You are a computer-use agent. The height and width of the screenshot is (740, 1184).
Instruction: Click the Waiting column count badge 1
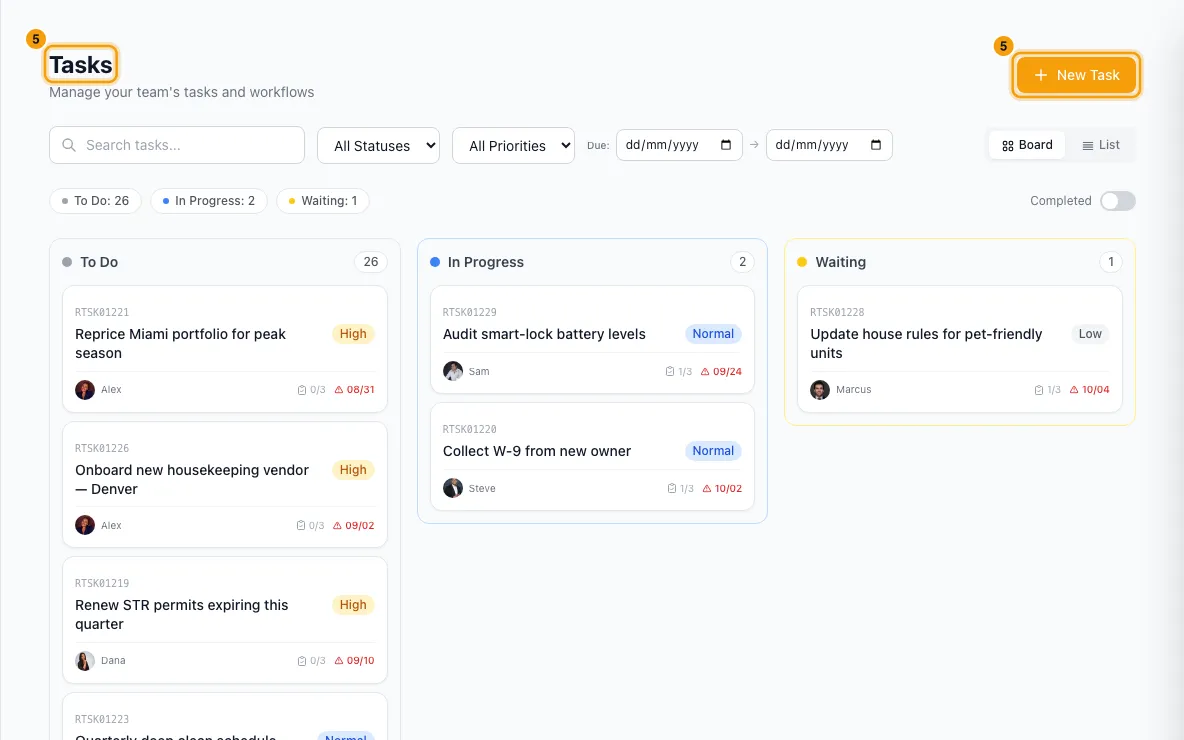[x=1111, y=262]
